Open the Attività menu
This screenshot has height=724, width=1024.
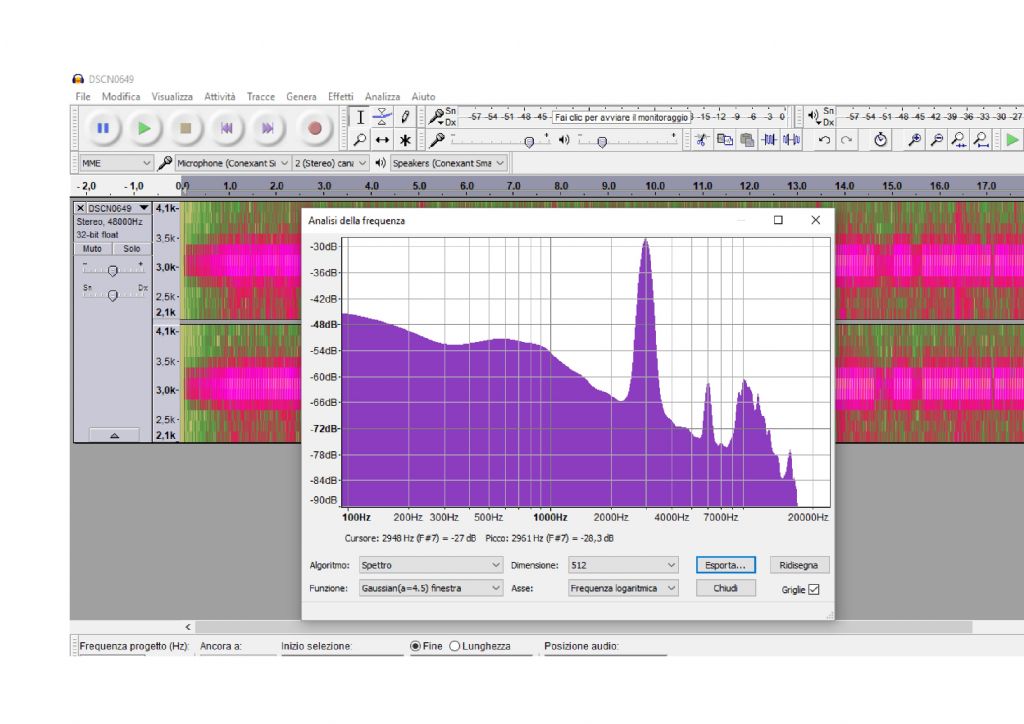(219, 97)
